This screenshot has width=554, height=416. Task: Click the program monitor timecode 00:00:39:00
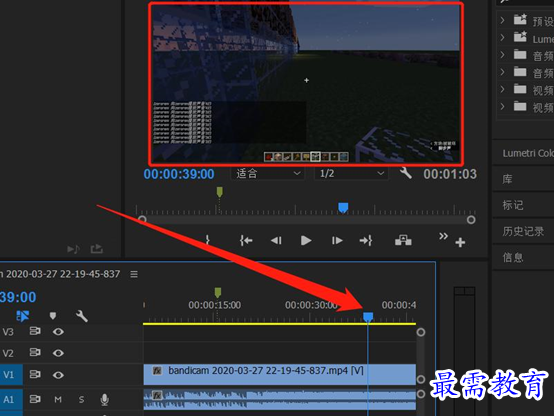point(179,174)
